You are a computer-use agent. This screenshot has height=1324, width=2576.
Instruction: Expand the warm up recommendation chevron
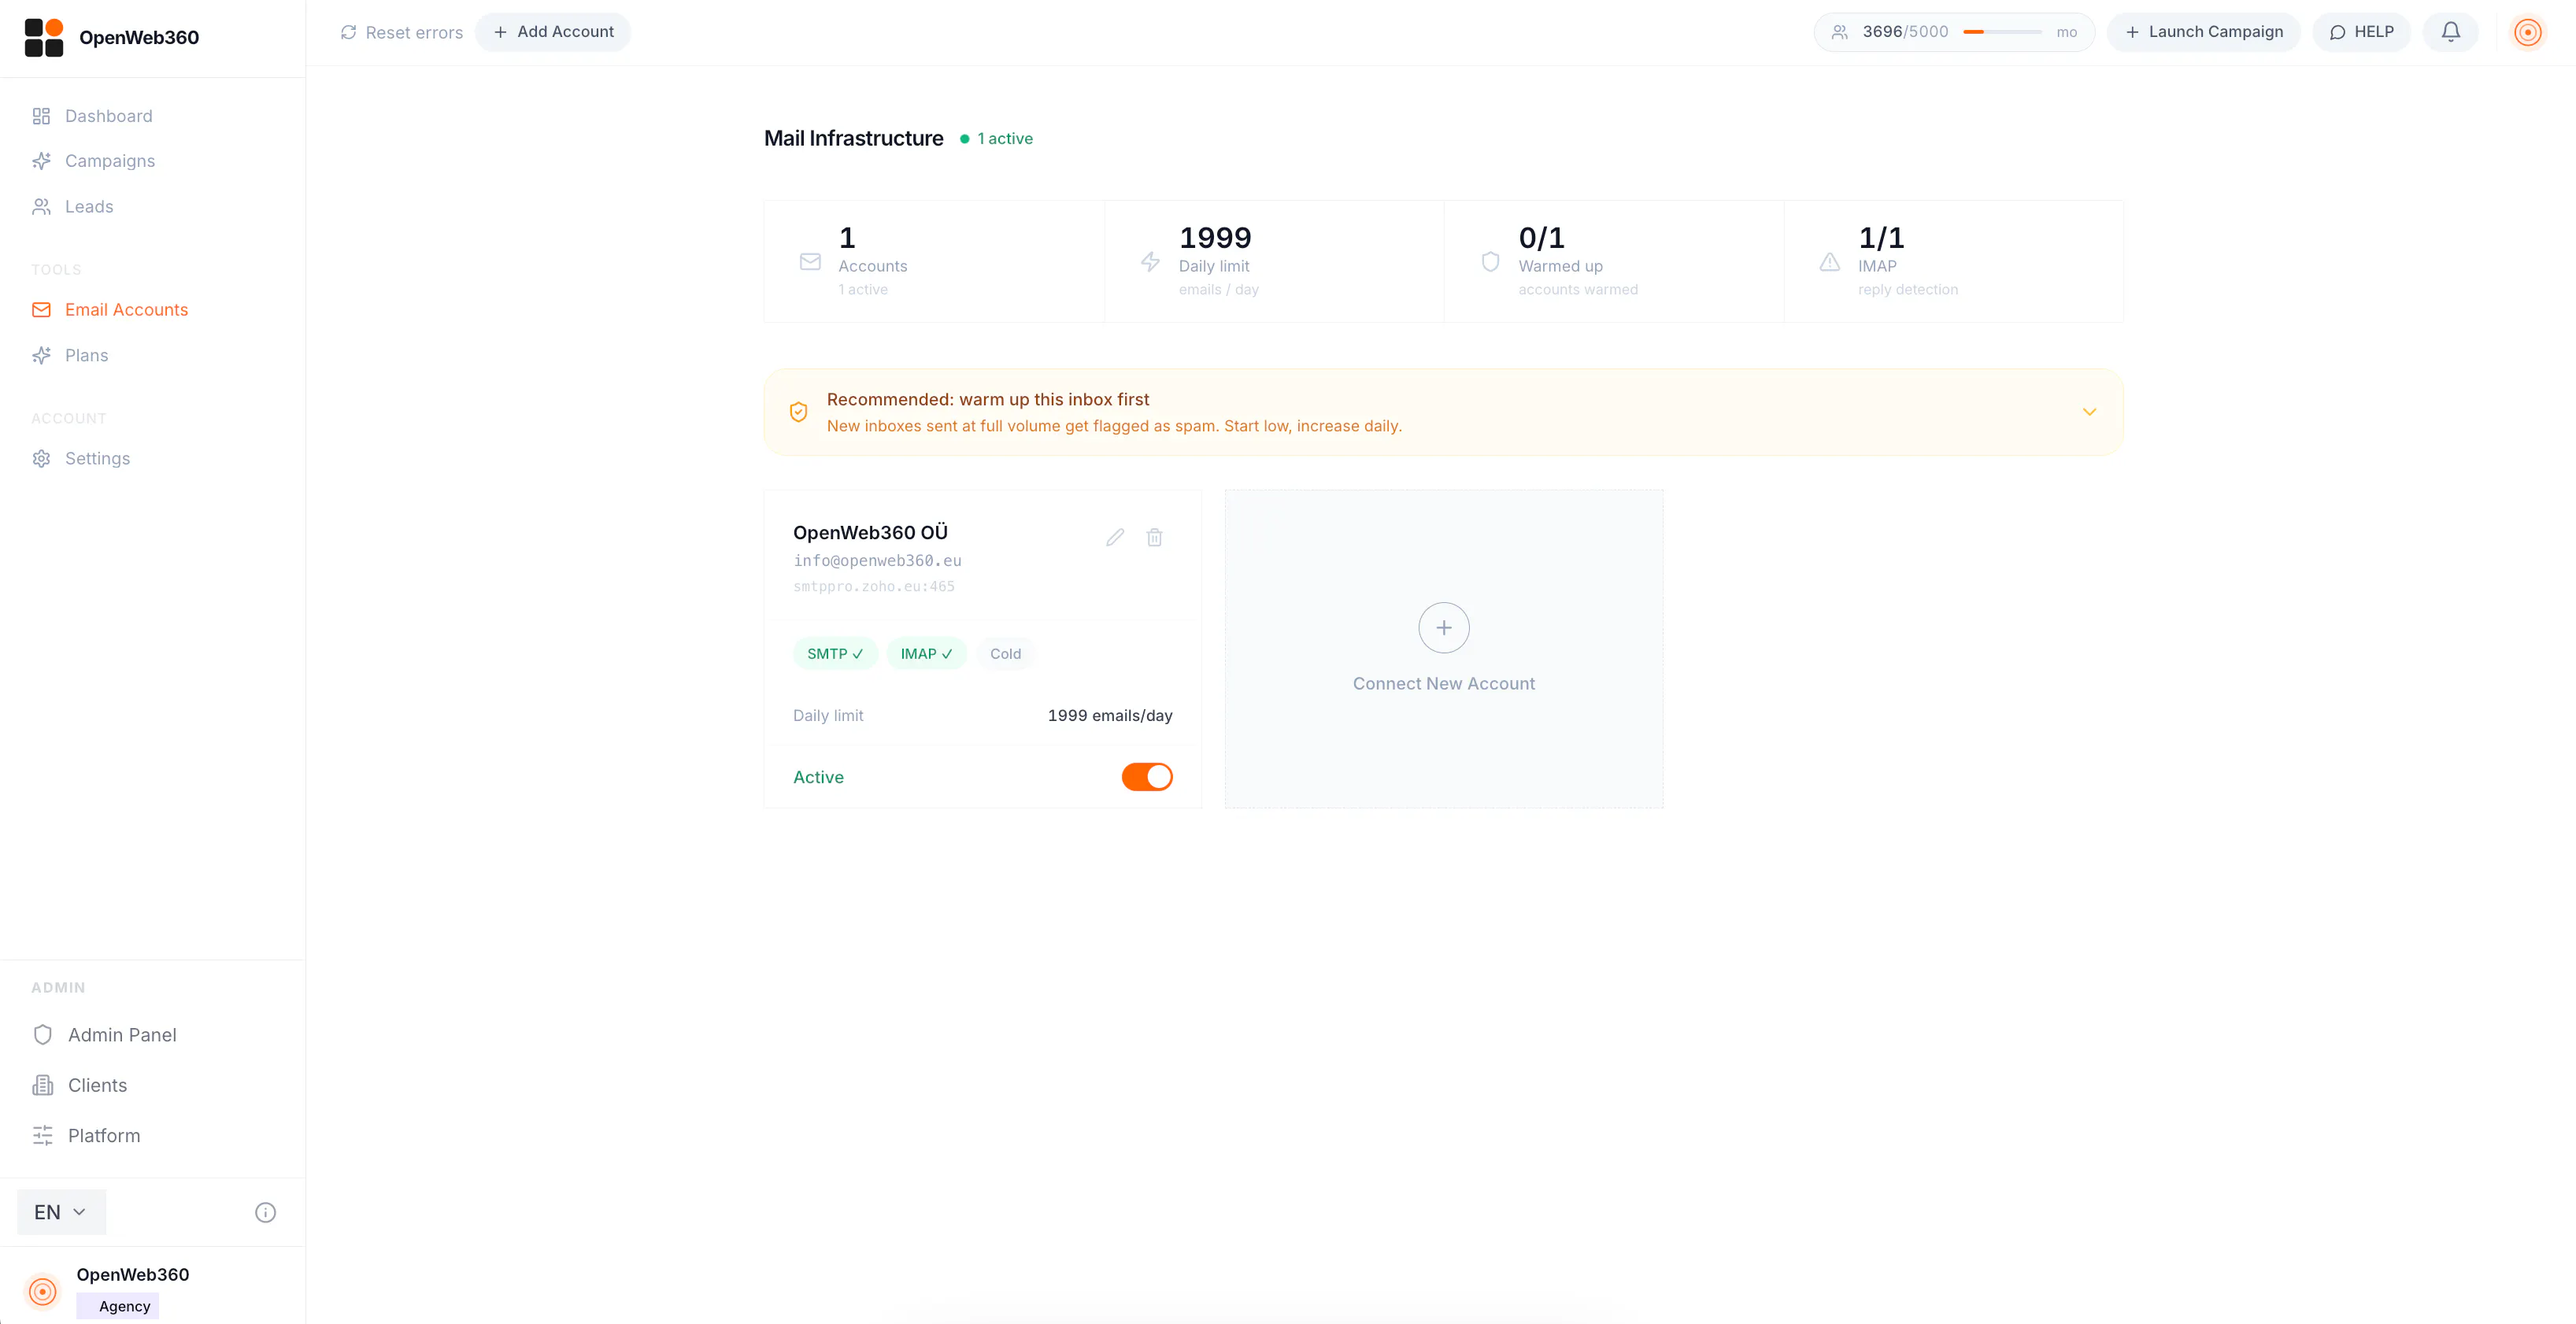click(2089, 412)
